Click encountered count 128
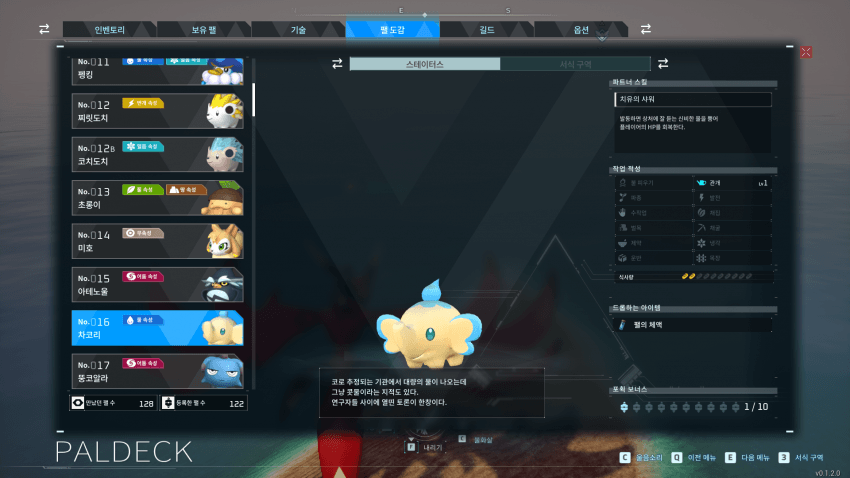This screenshot has width=850, height=478. (146, 404)
